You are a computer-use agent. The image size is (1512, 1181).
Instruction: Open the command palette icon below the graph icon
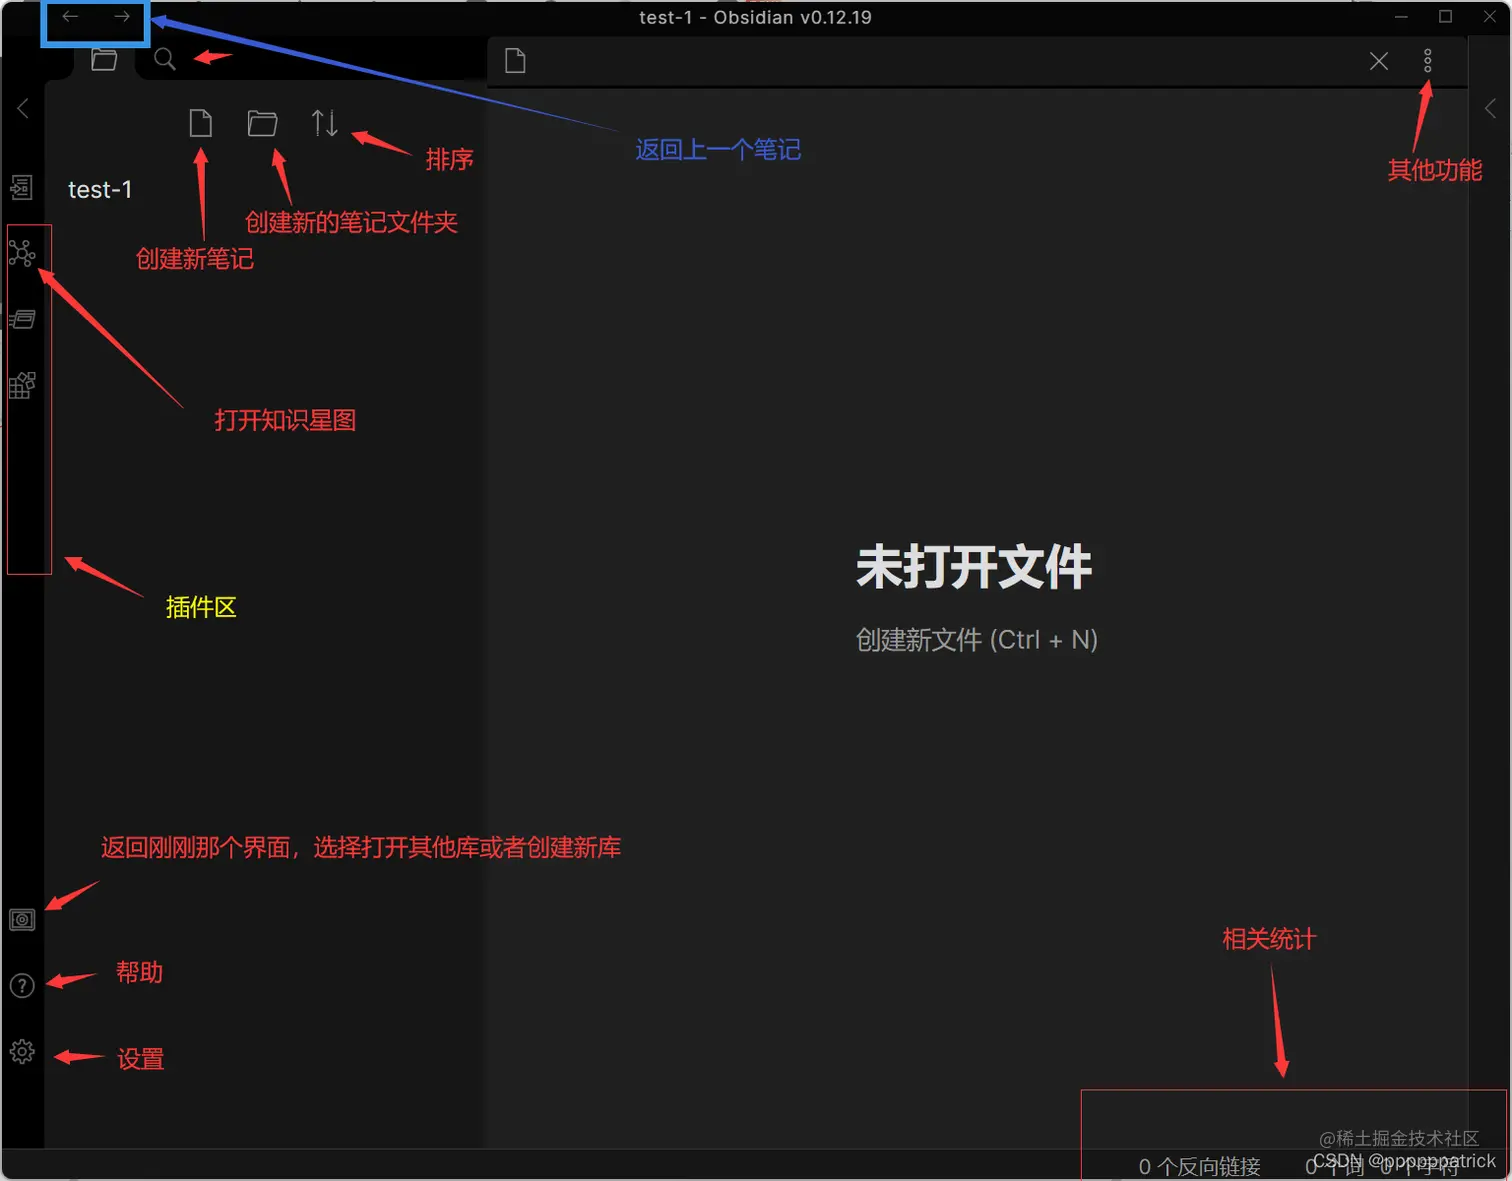[22, 319]
